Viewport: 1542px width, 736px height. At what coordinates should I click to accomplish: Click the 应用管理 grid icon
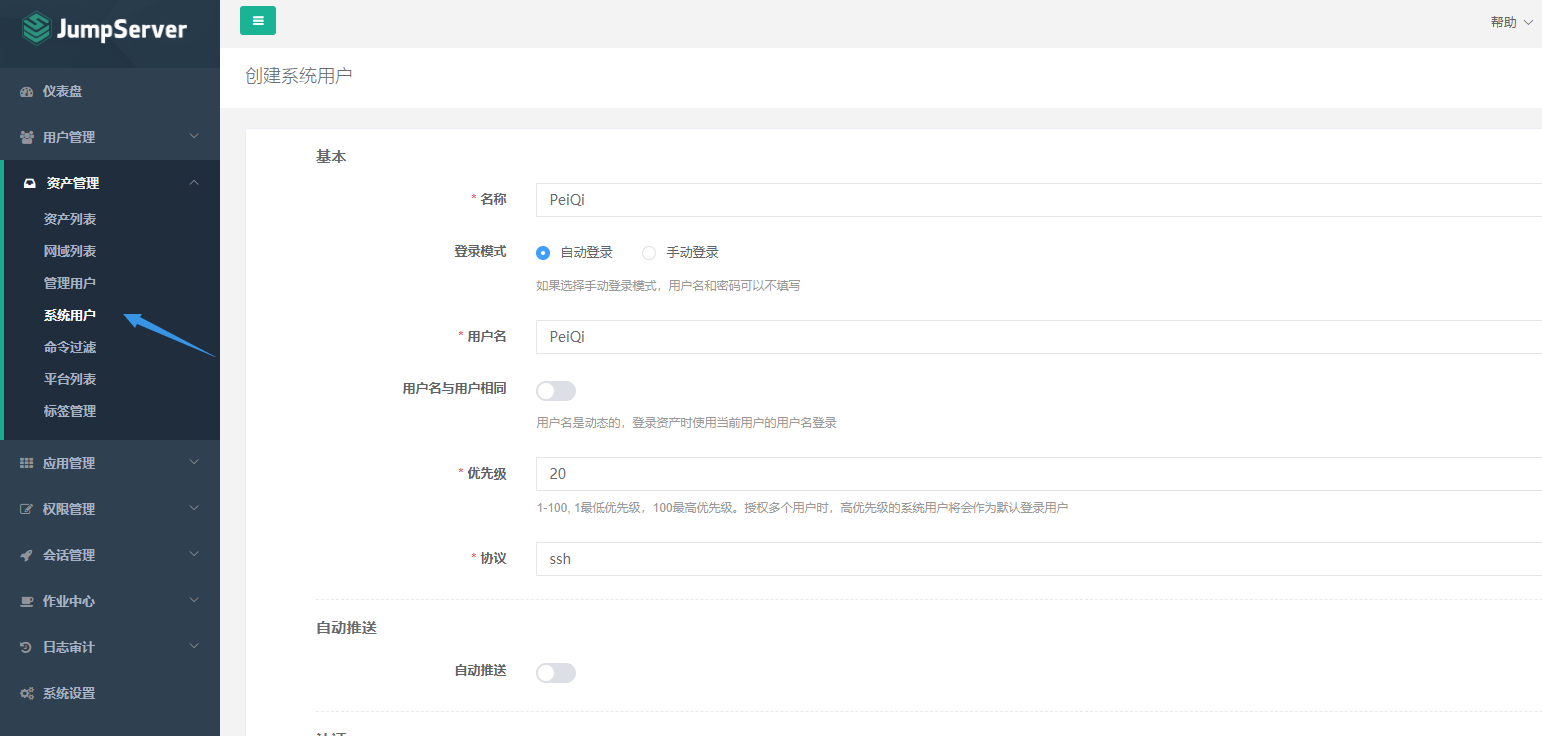27,463
